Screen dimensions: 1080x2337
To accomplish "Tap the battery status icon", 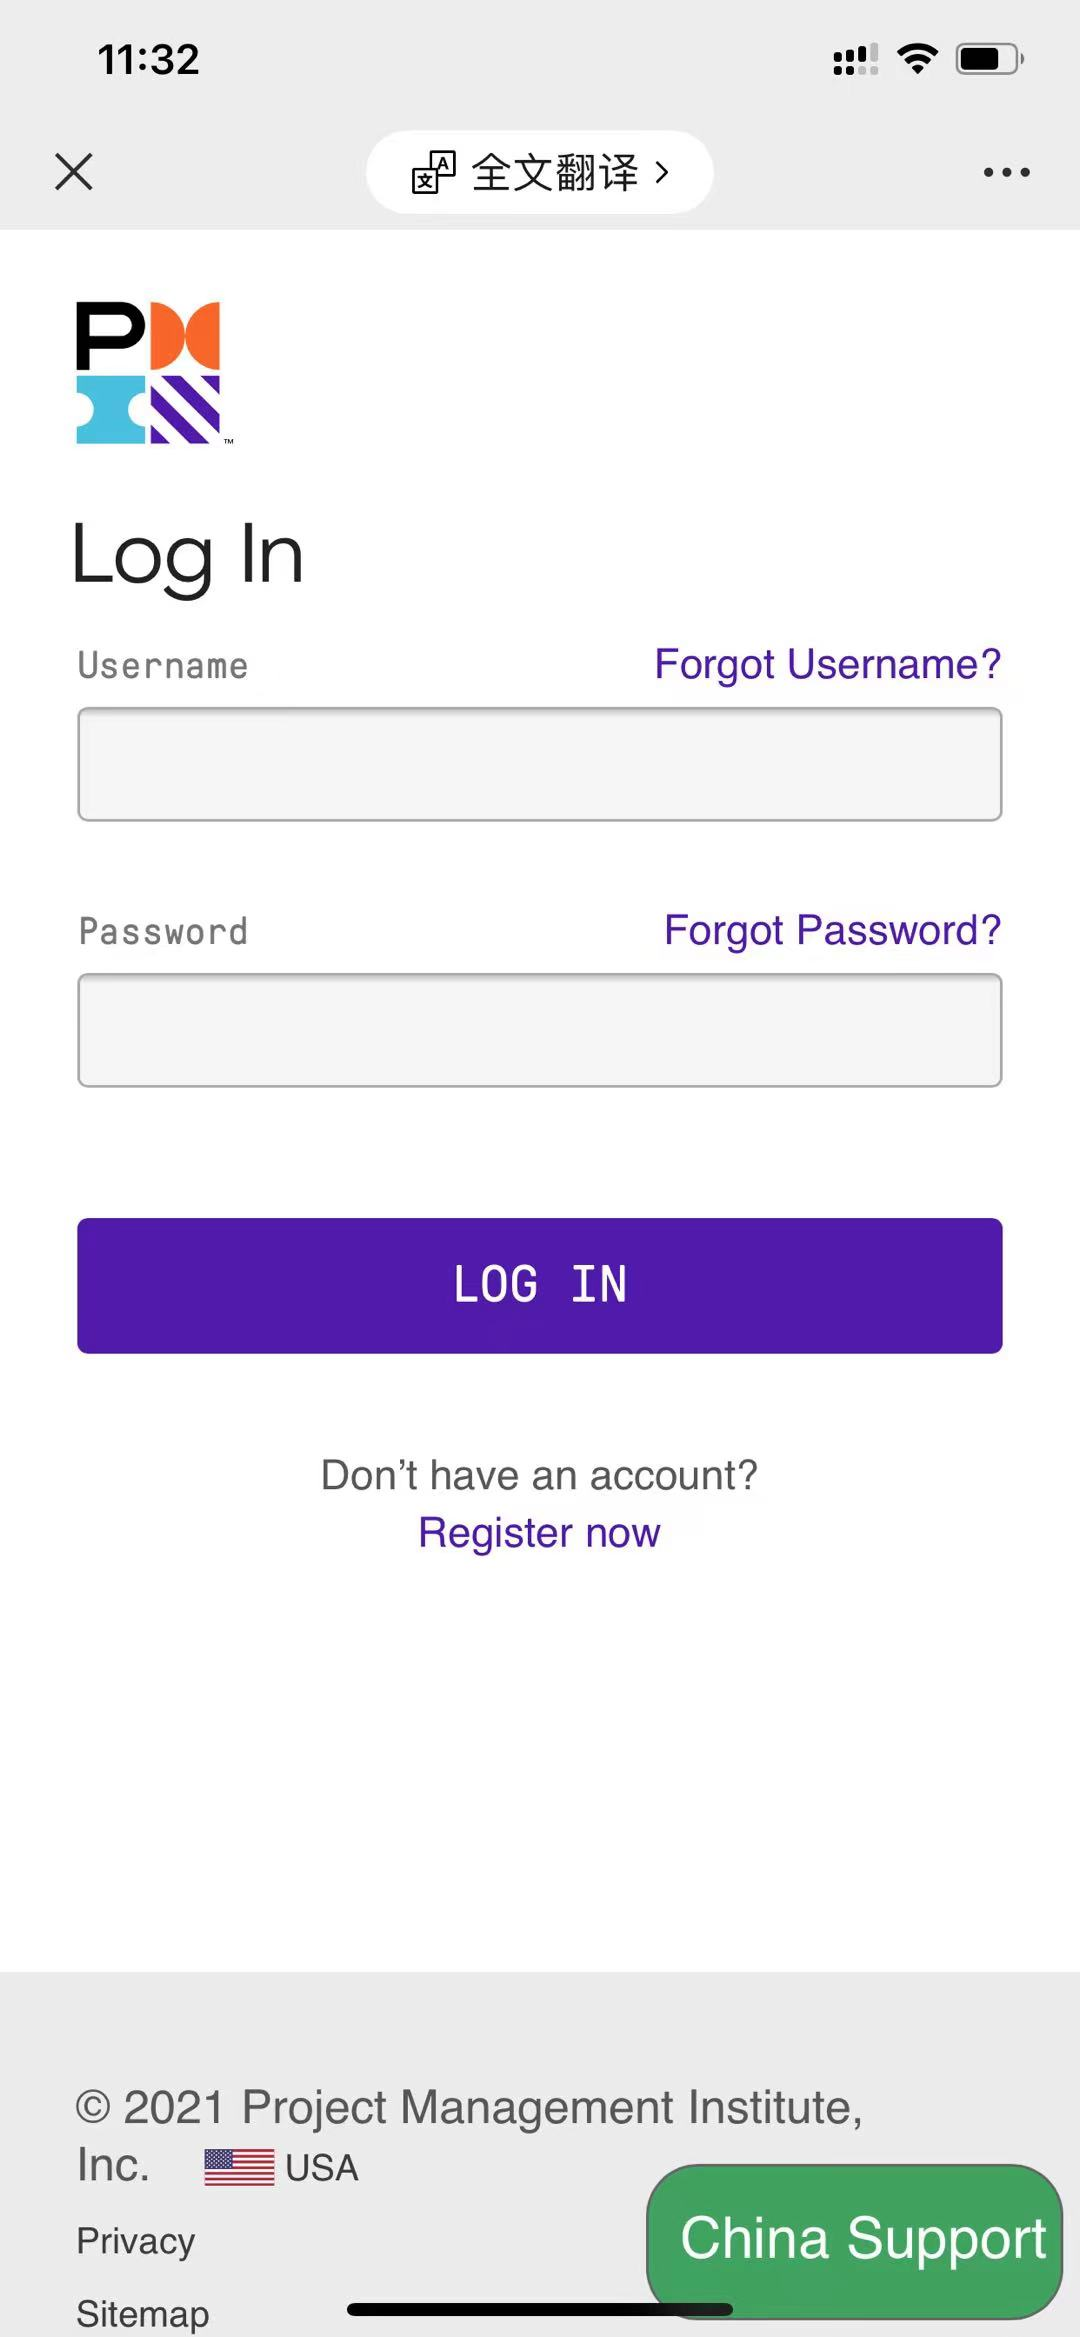I will pos(988,59).
